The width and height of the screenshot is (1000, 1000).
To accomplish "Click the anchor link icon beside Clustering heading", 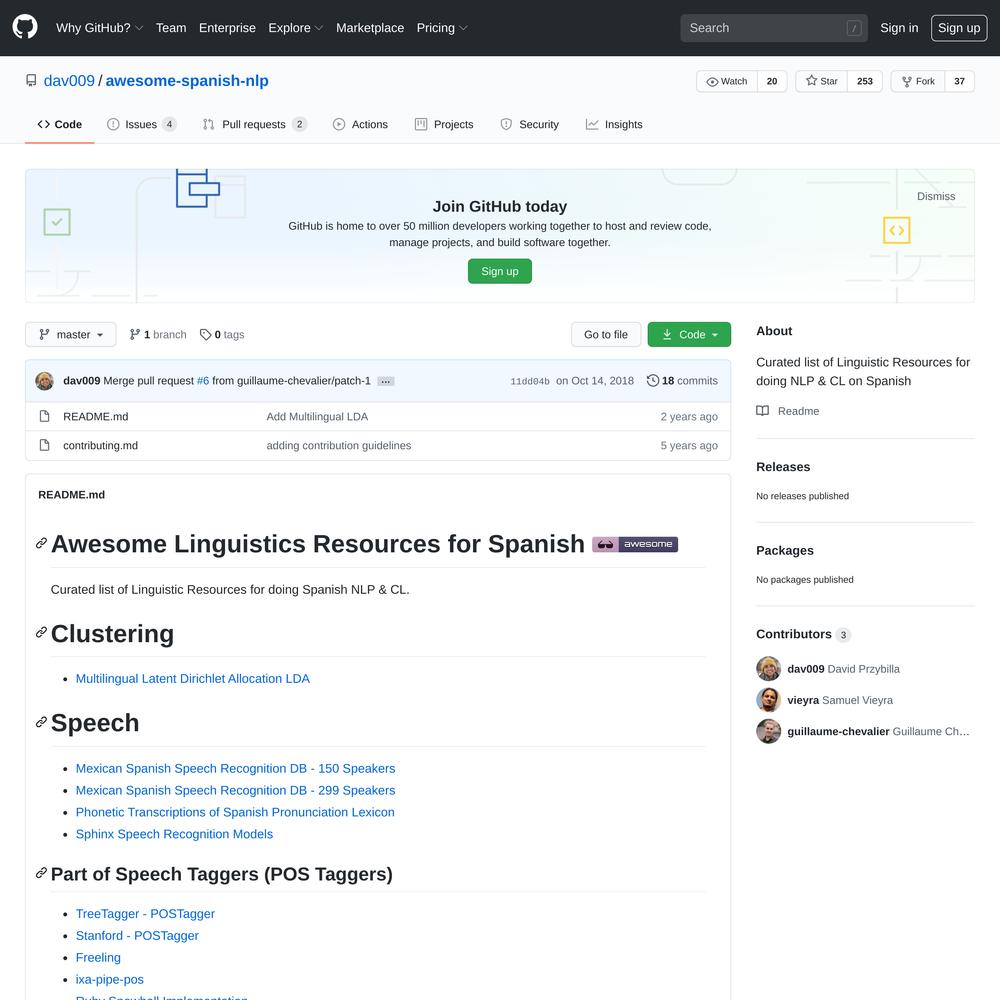I will tap(41, 633).
